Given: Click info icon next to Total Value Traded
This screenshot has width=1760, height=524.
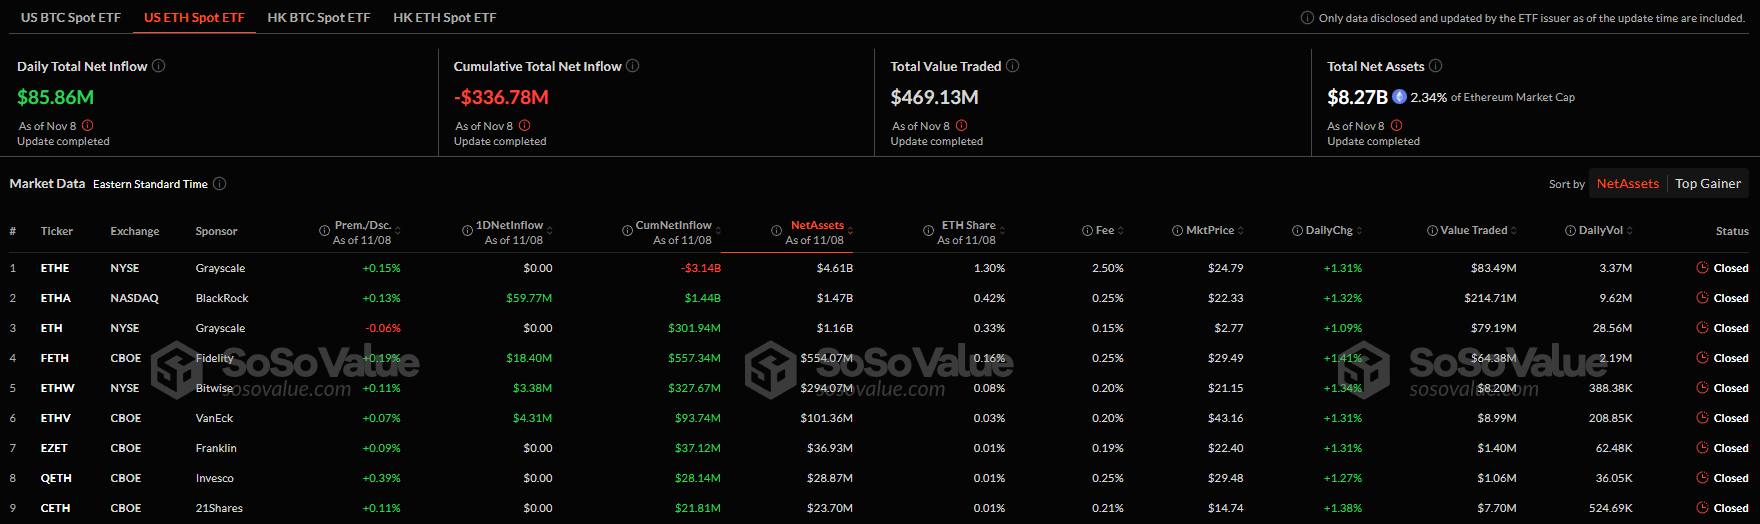Looking at the screenshot, I should click(1012, 66).
